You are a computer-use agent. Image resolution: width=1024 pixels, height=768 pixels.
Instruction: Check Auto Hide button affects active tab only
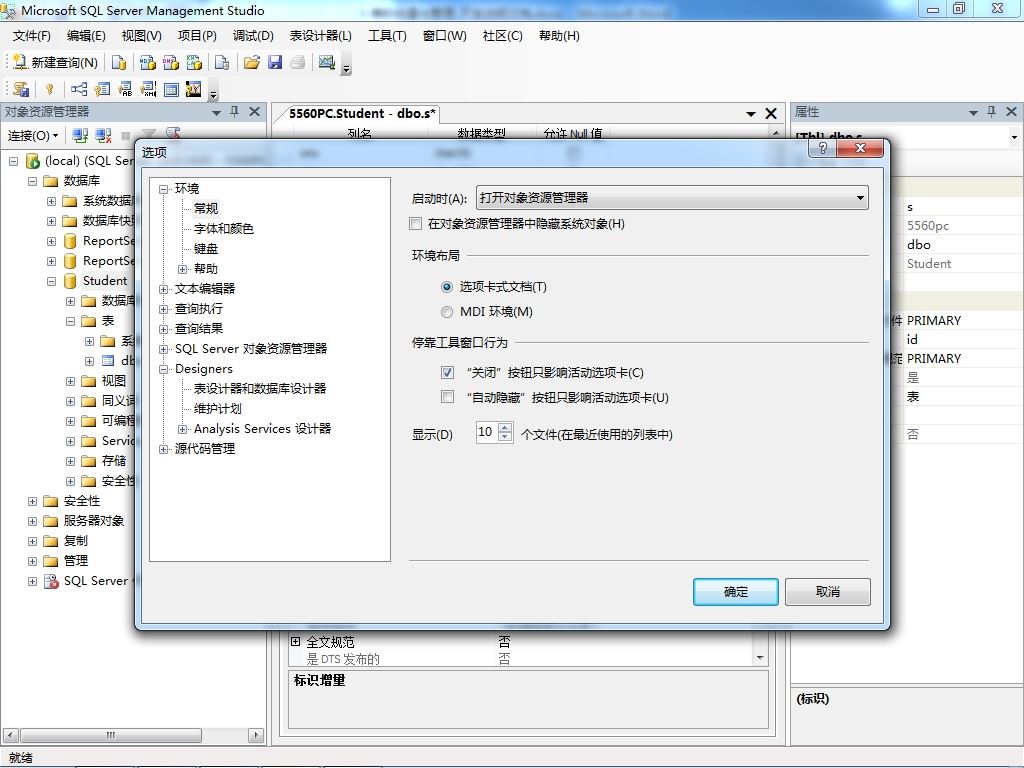[447, 397]
